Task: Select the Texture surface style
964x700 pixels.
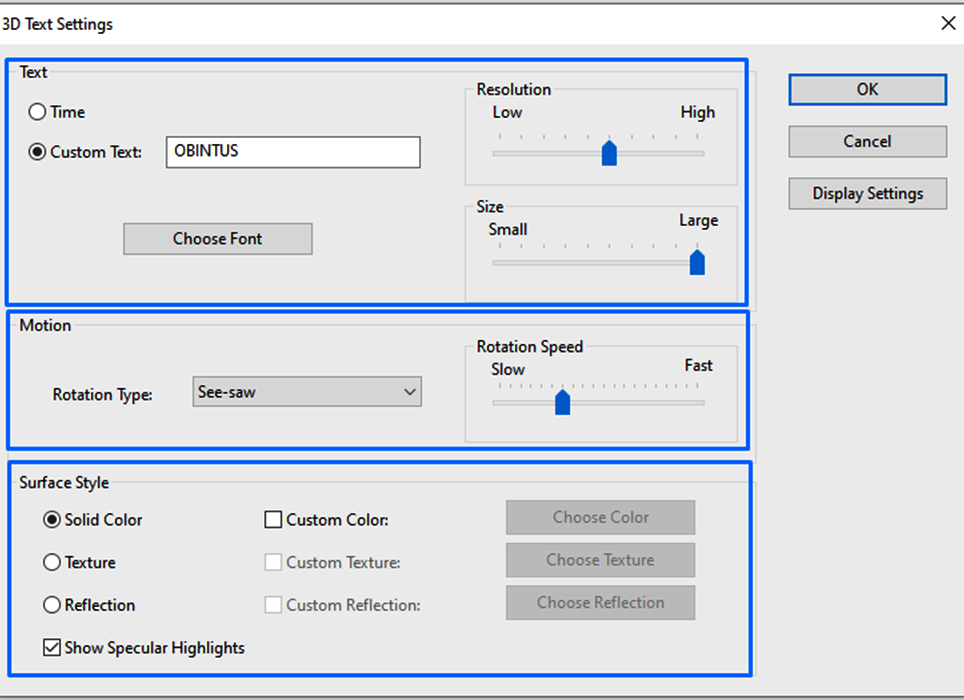Action: [51, 562]
